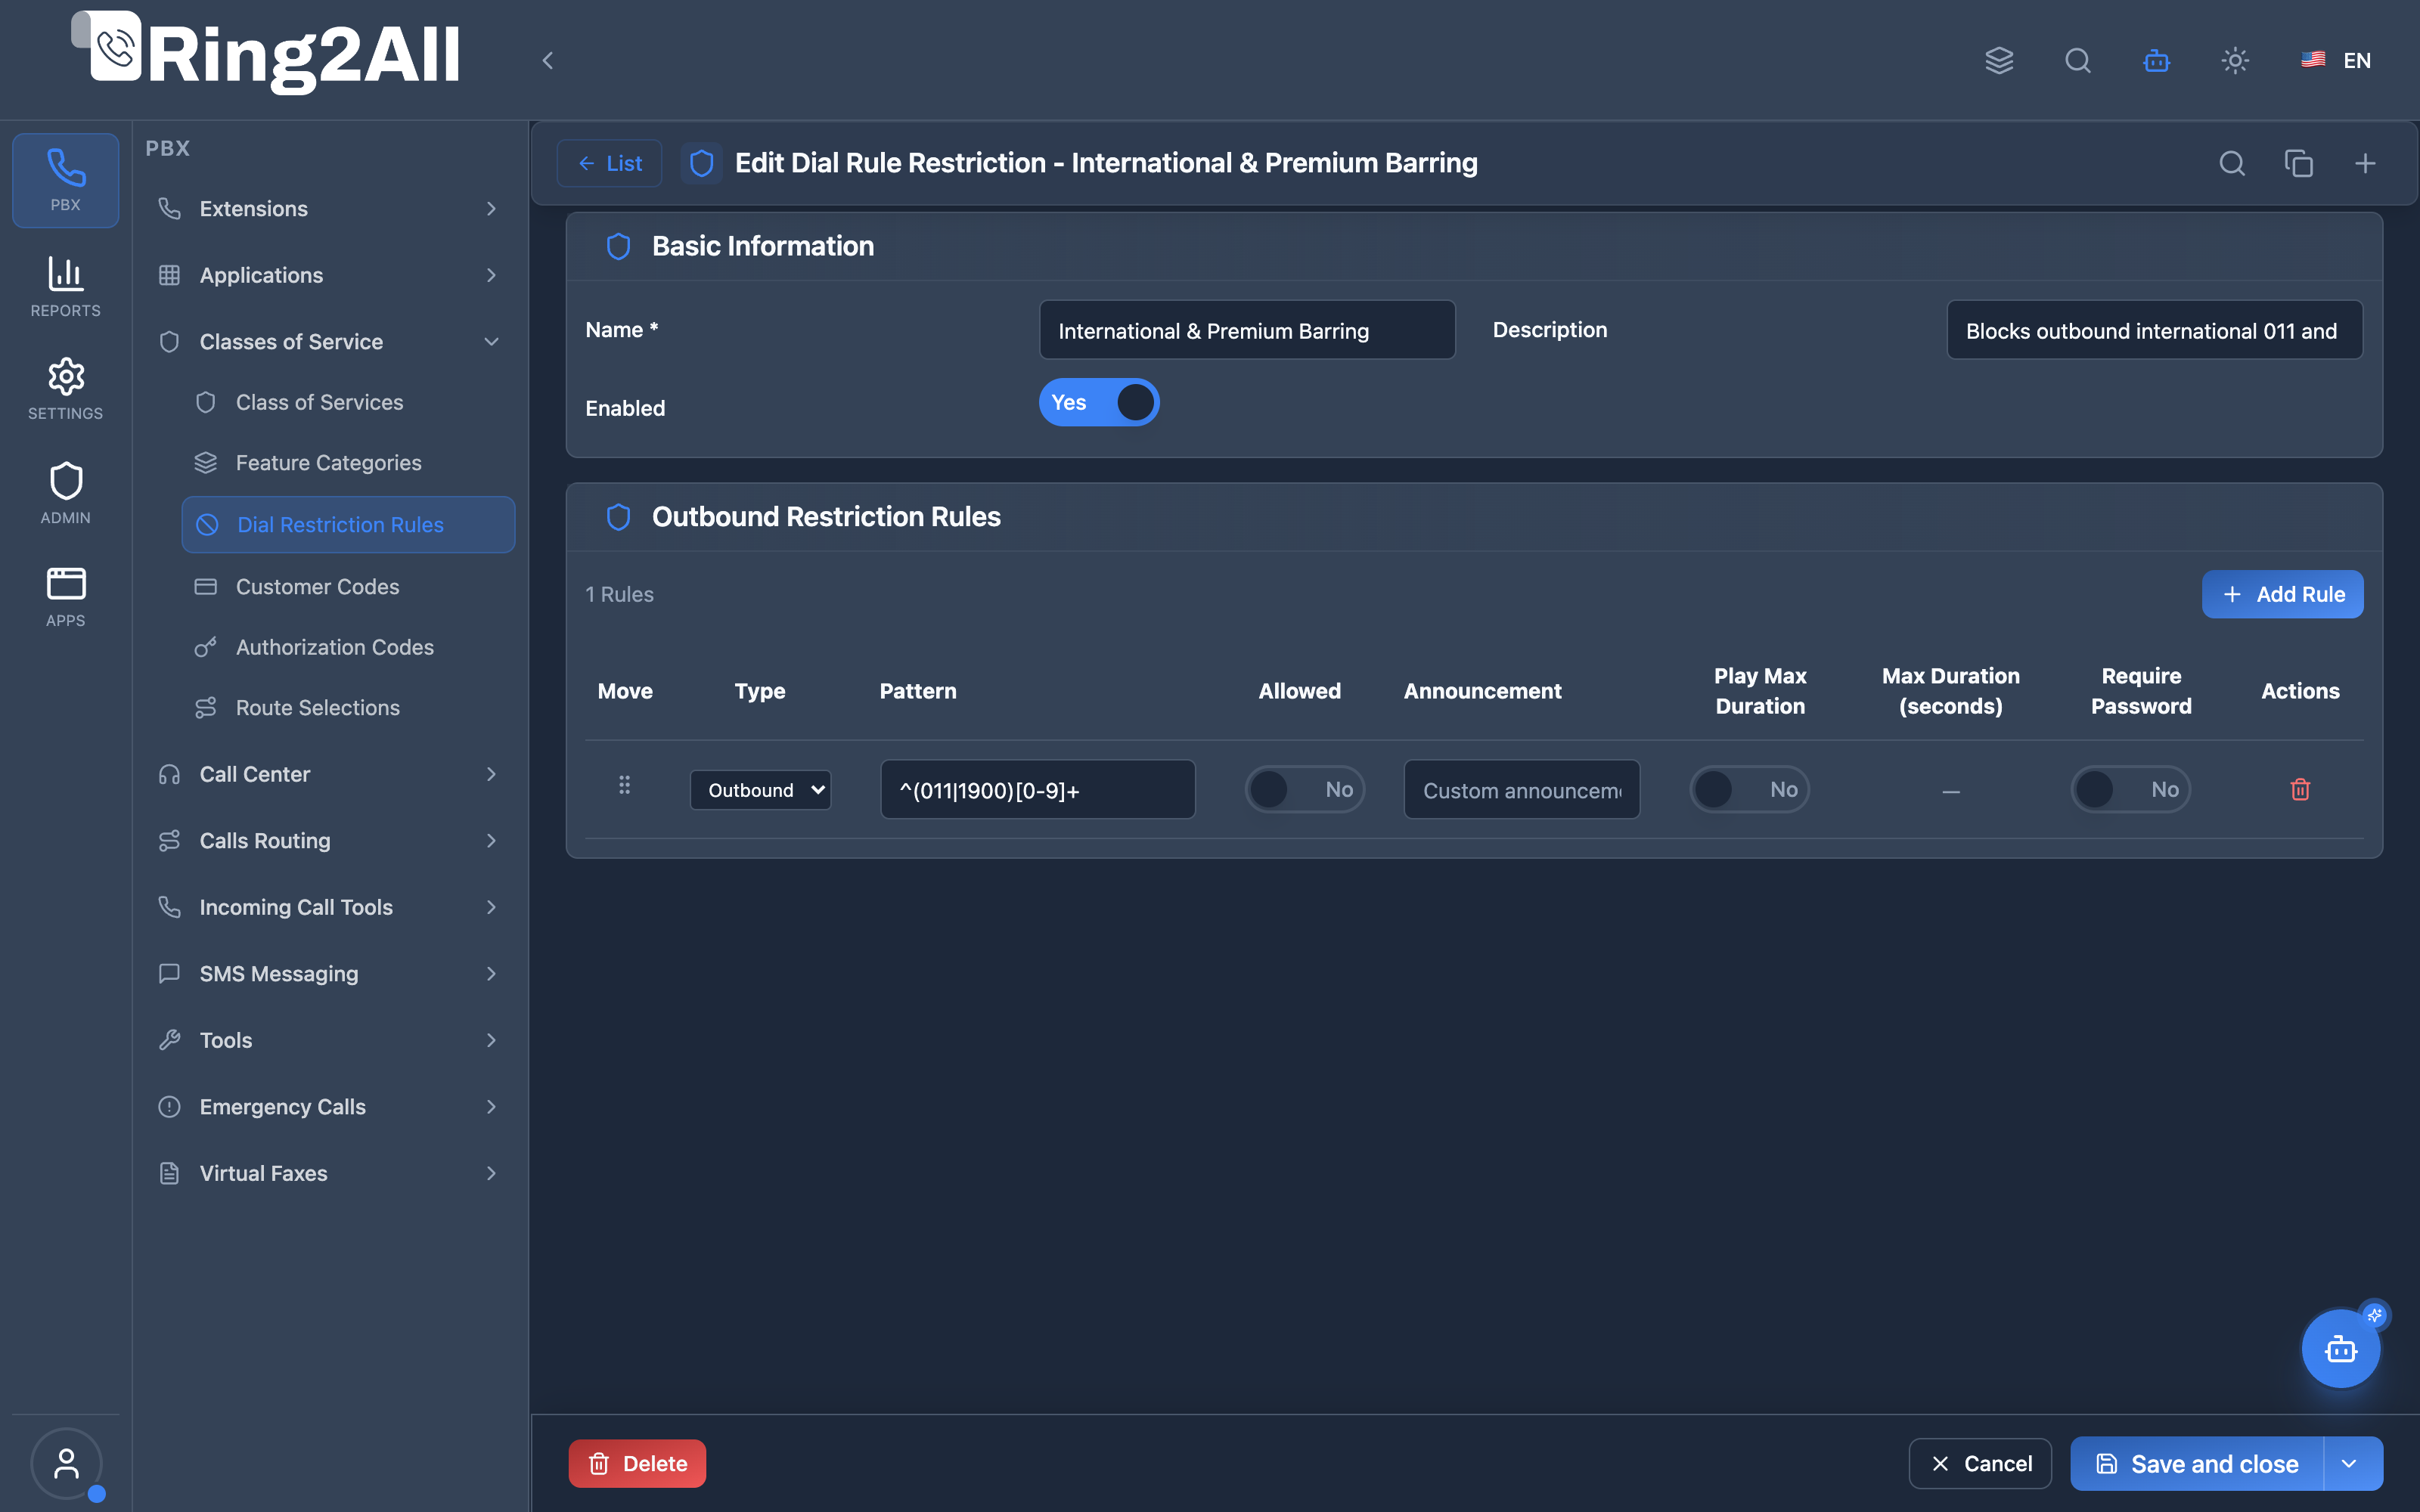
Task: Open Class of Services submenu item
Action: pos(348,402)
